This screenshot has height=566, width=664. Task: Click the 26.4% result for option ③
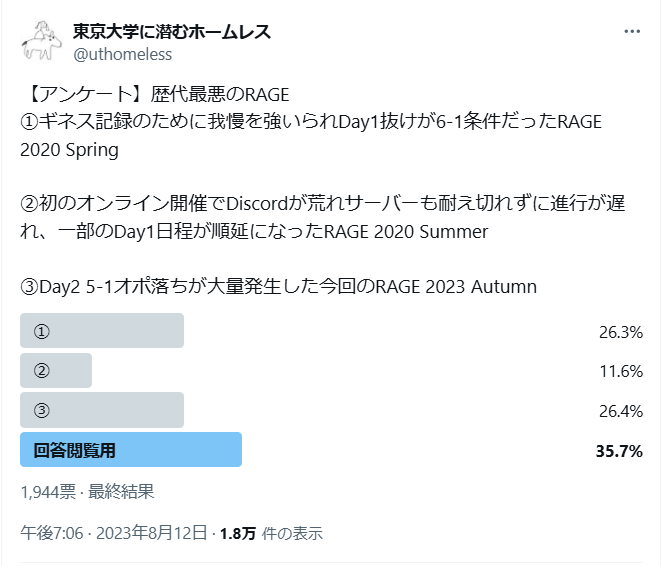click(x=621, y=411)
